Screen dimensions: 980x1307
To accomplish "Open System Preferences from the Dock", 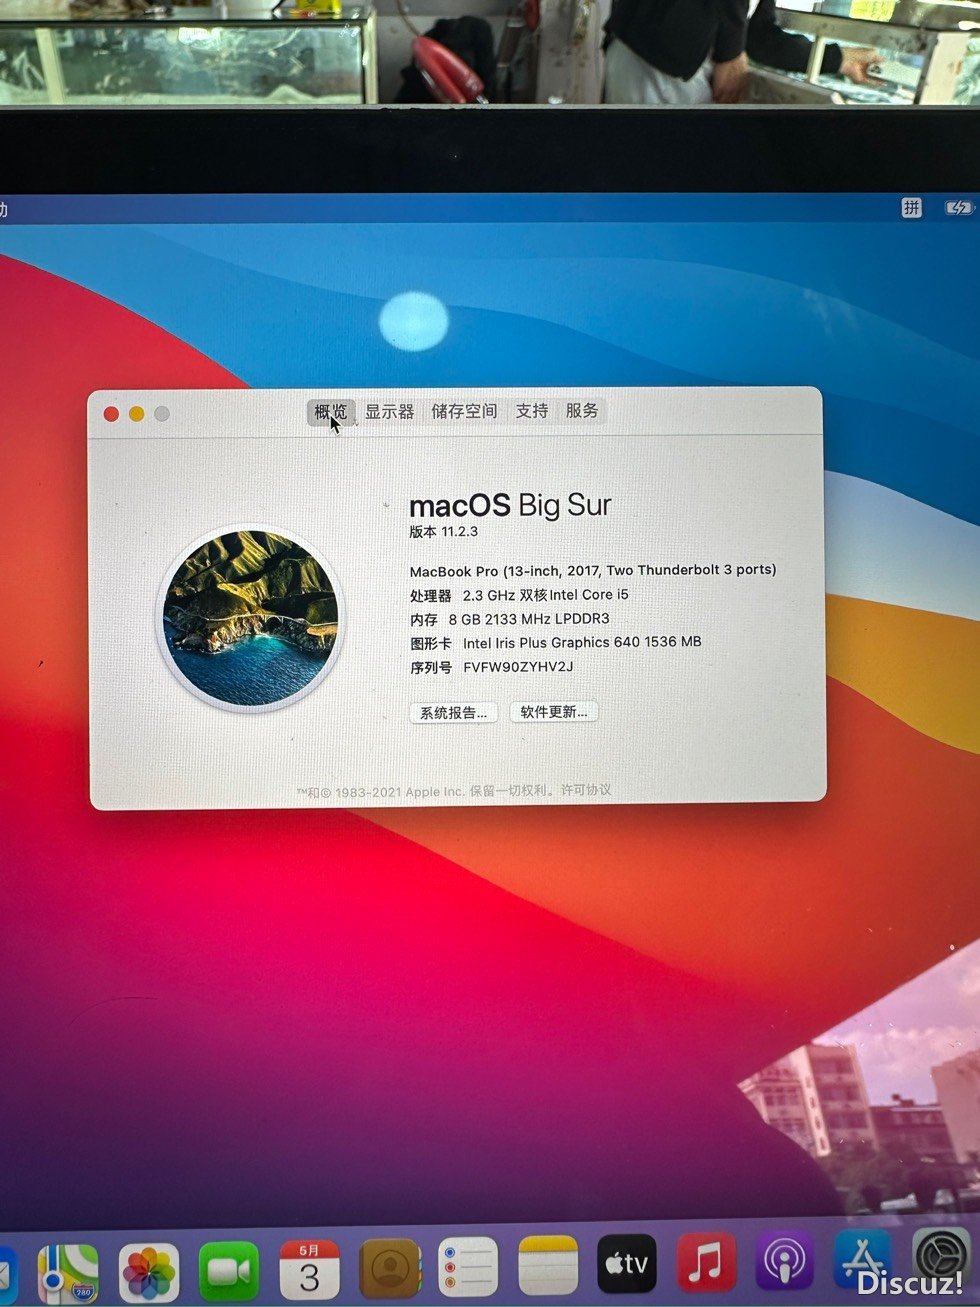I will point(942,1257).
